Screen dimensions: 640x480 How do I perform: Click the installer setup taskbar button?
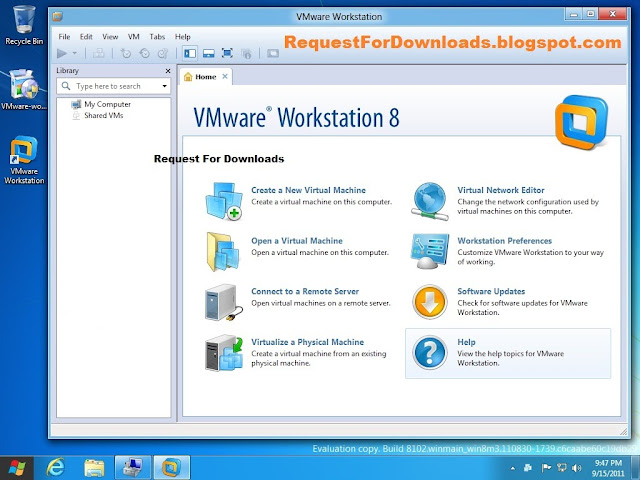pyautogui.click(x=133, y=468)
